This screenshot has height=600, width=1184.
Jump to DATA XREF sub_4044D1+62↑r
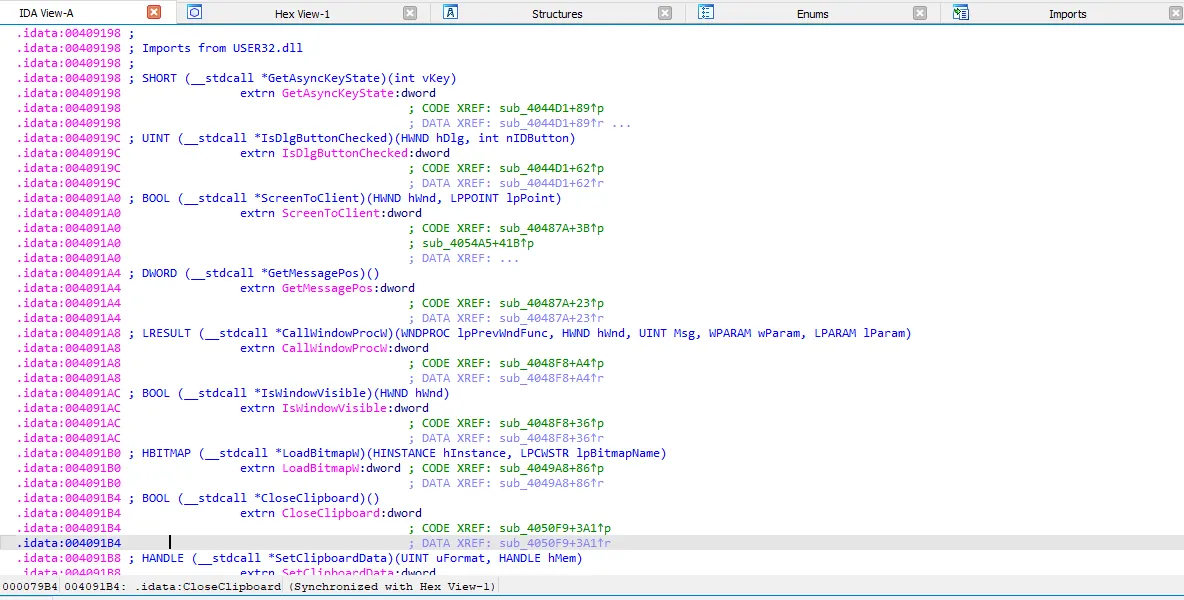[551, 183]
